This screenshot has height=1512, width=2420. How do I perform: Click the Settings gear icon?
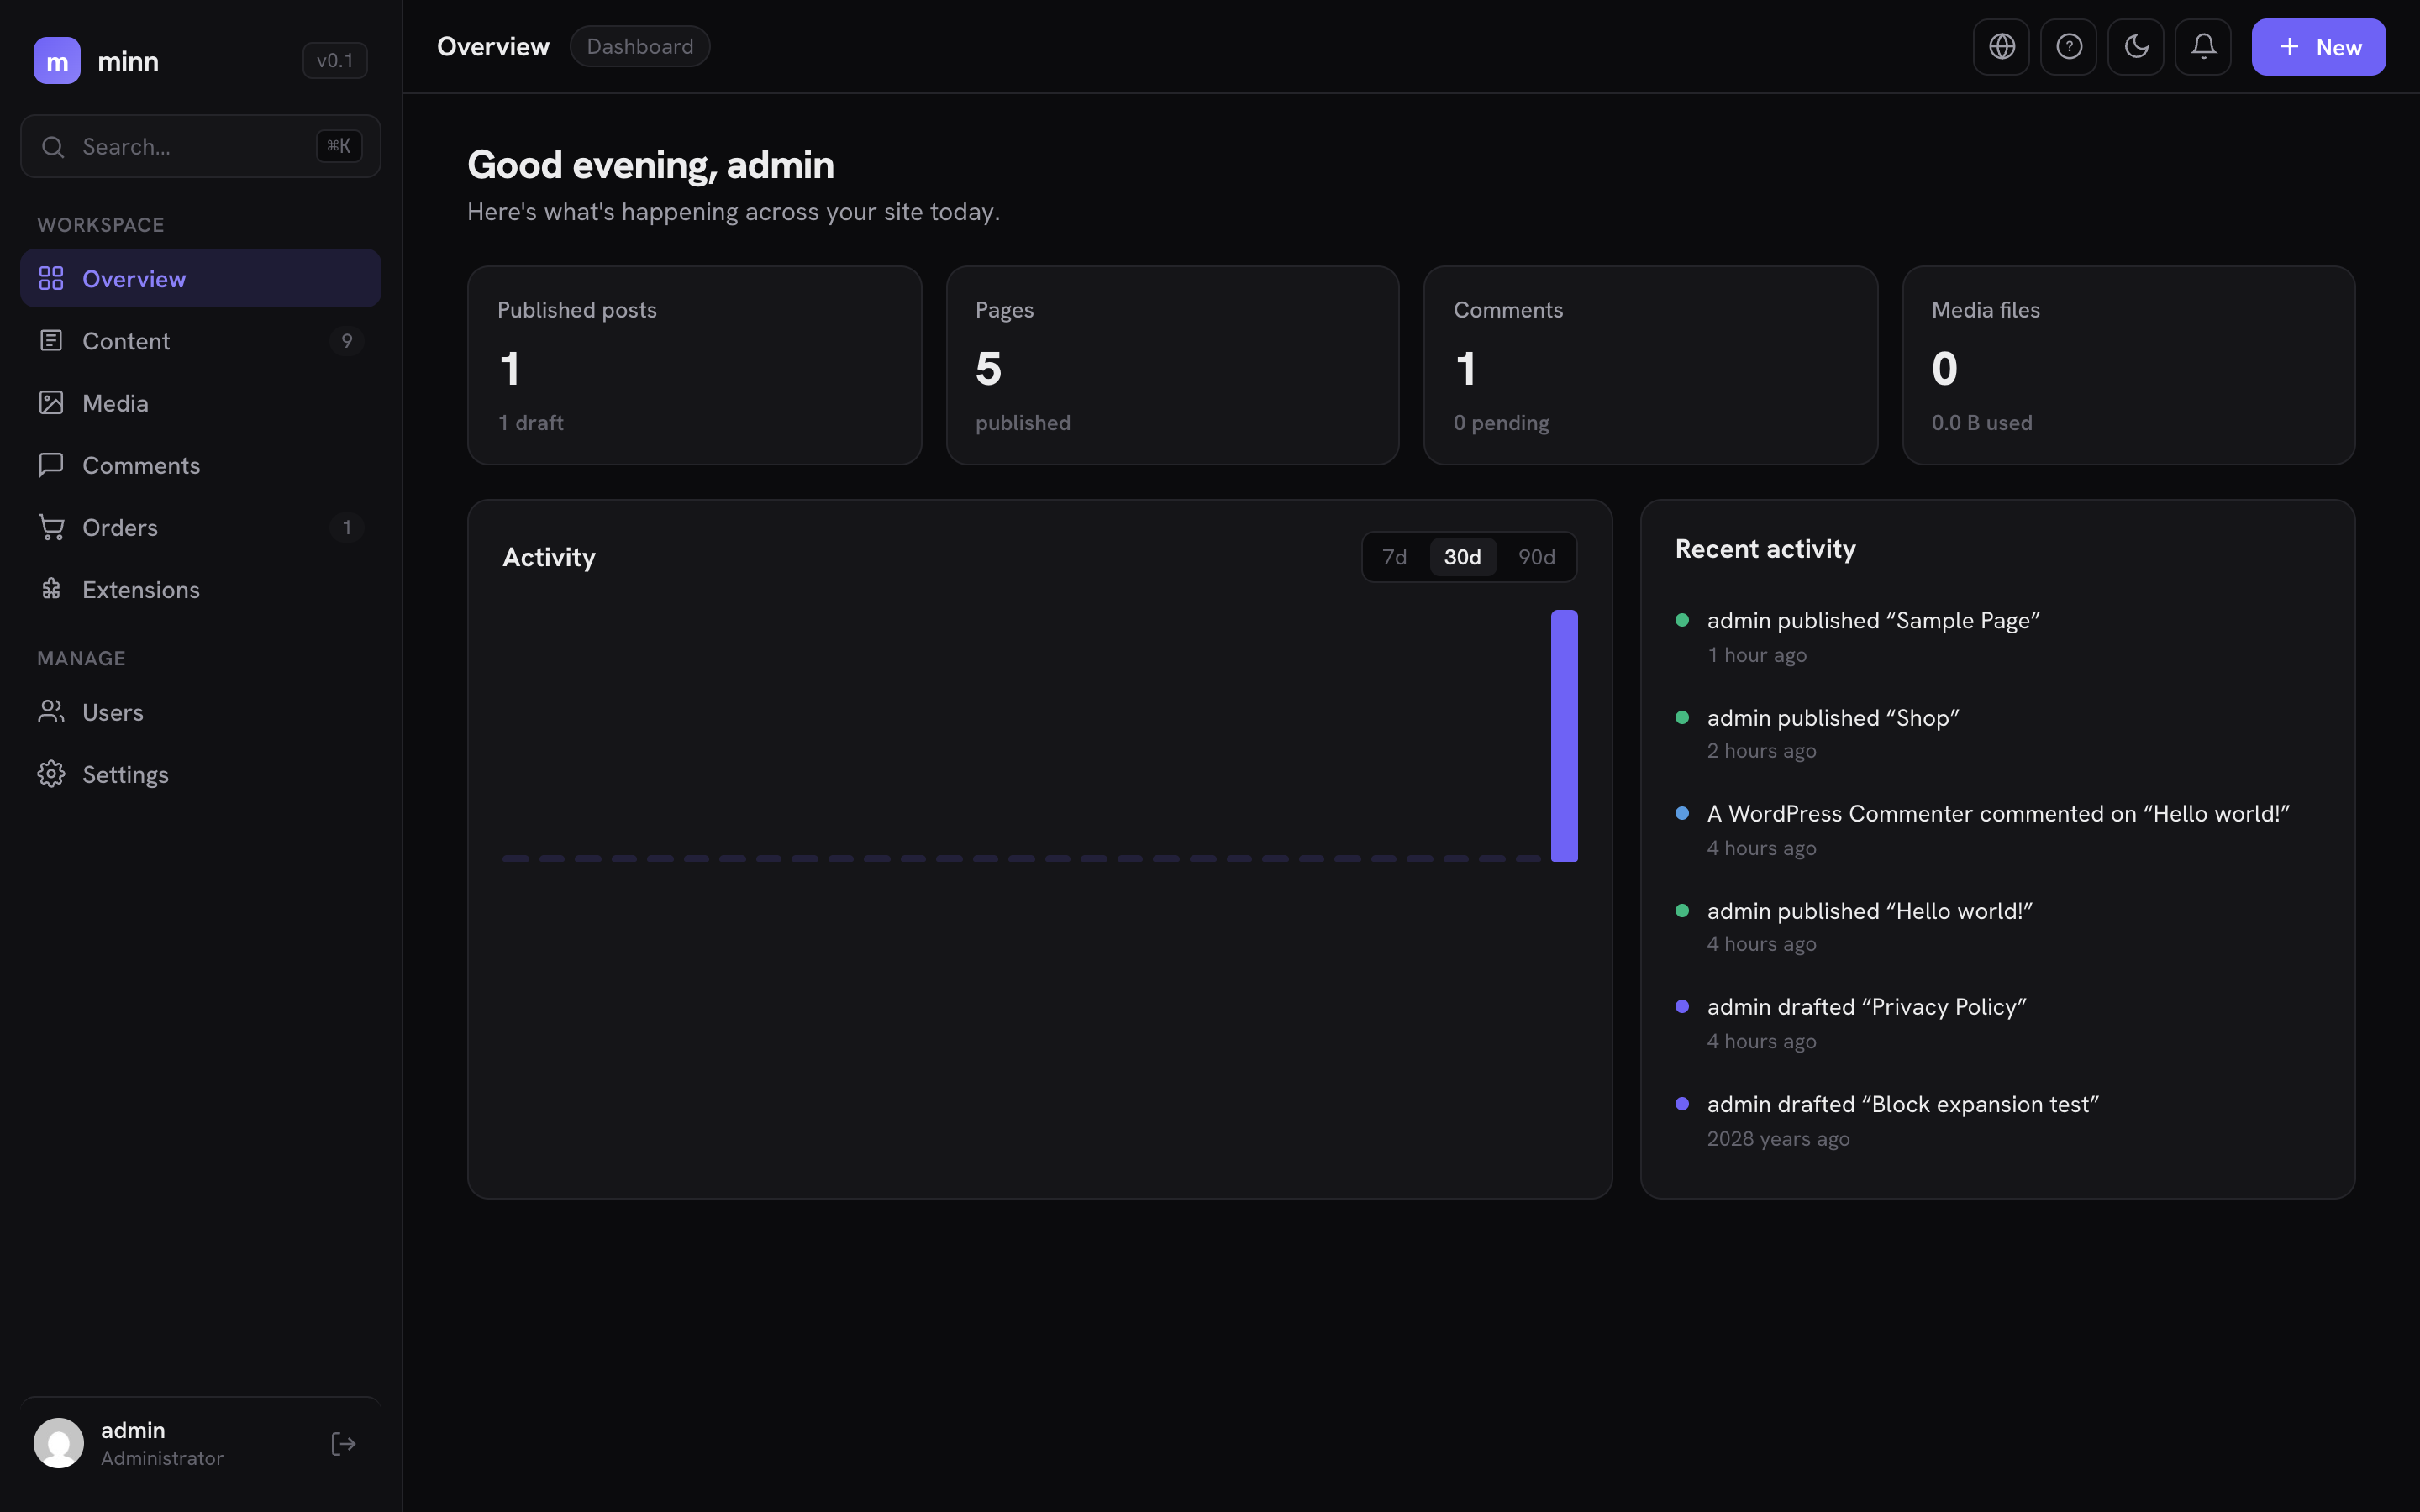point(51,773)
